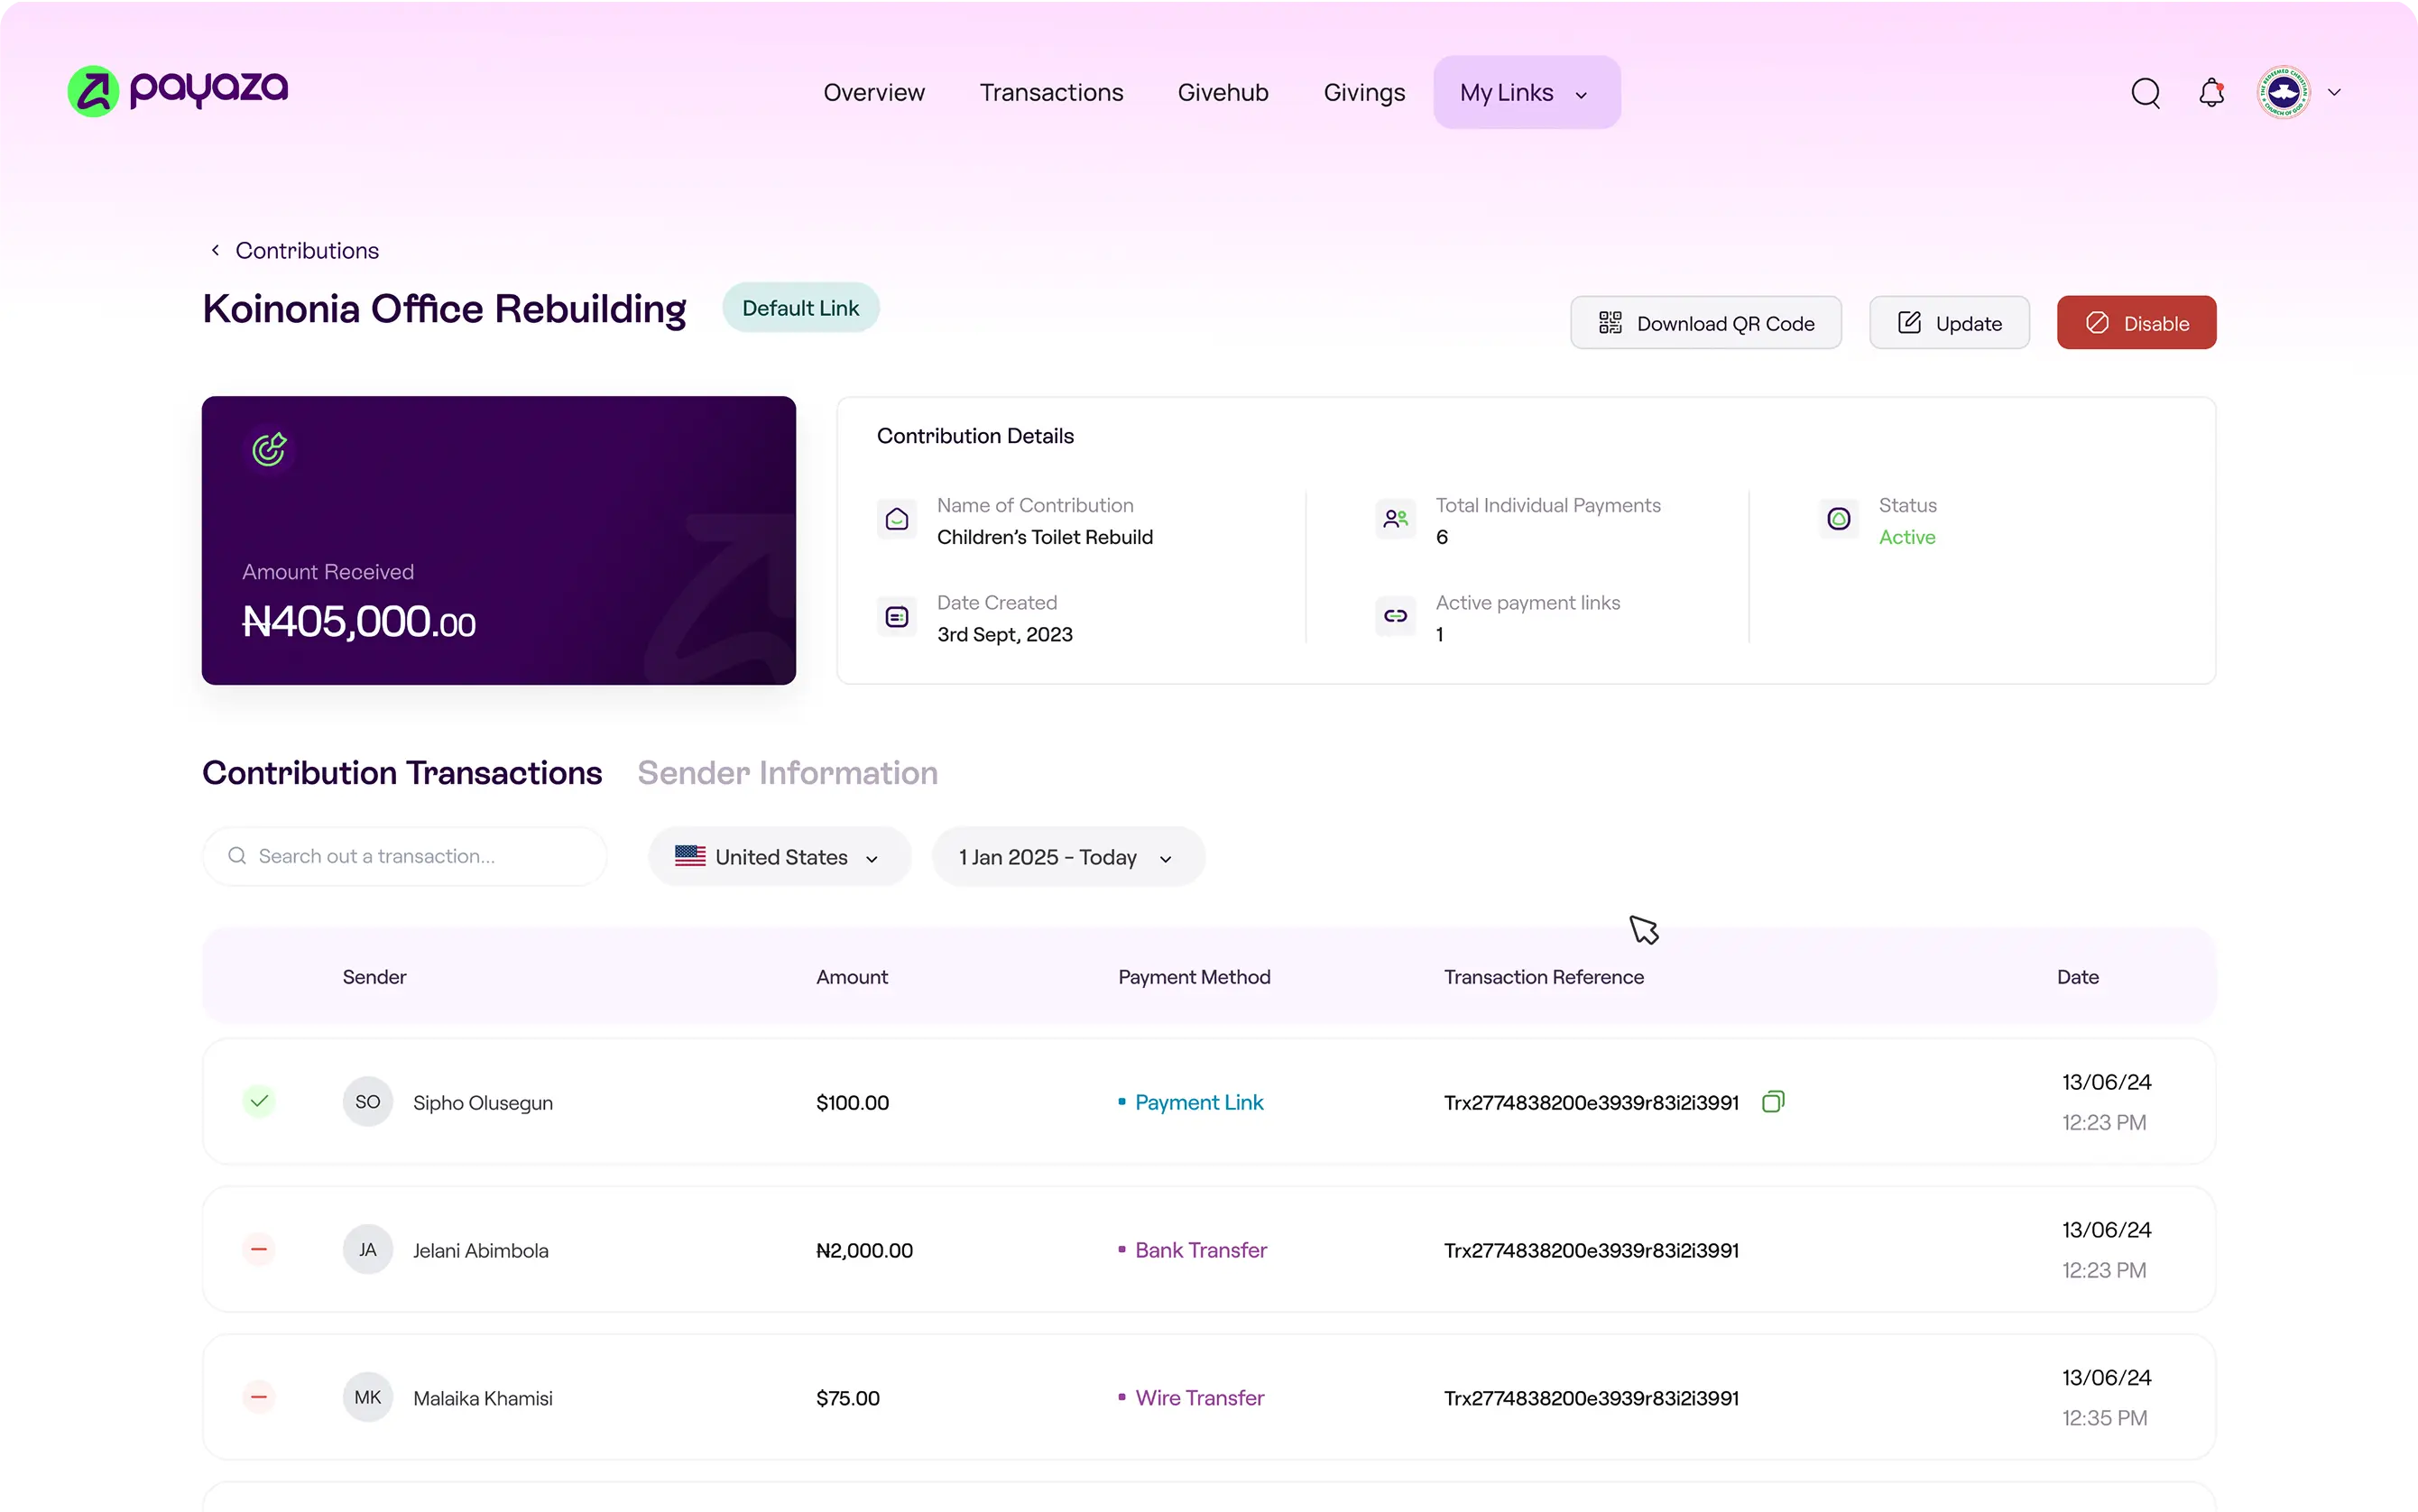Click the 3rd Sept, 2023 date value
The width and height of the screenshot is (2418, 1512).
pos(1004,634)
